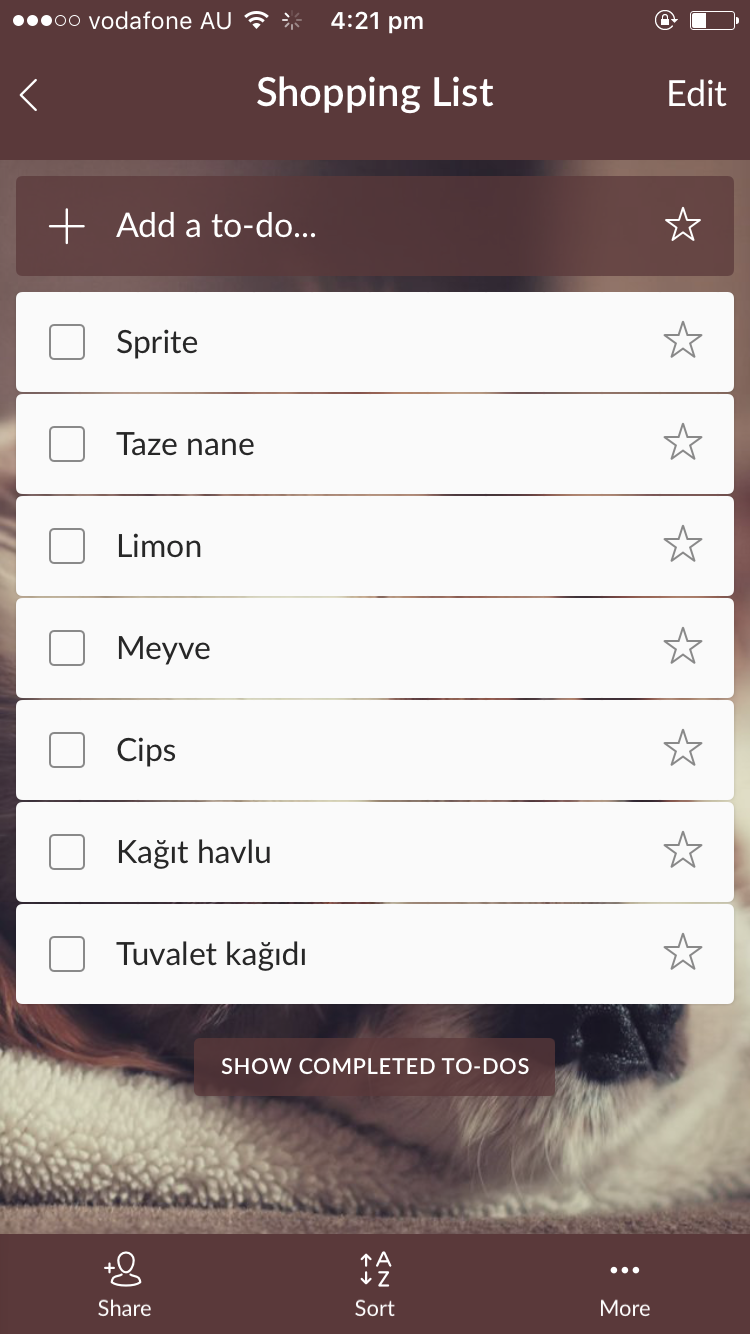The height and width of the screenshot is (1334, 750).
Task: Star the Taze nane item
Action: point(683,443)
